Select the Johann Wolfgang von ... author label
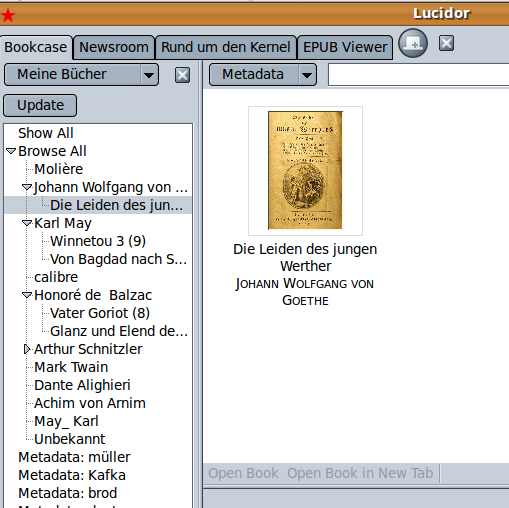509x508 pixels. (x=111, y=187)
